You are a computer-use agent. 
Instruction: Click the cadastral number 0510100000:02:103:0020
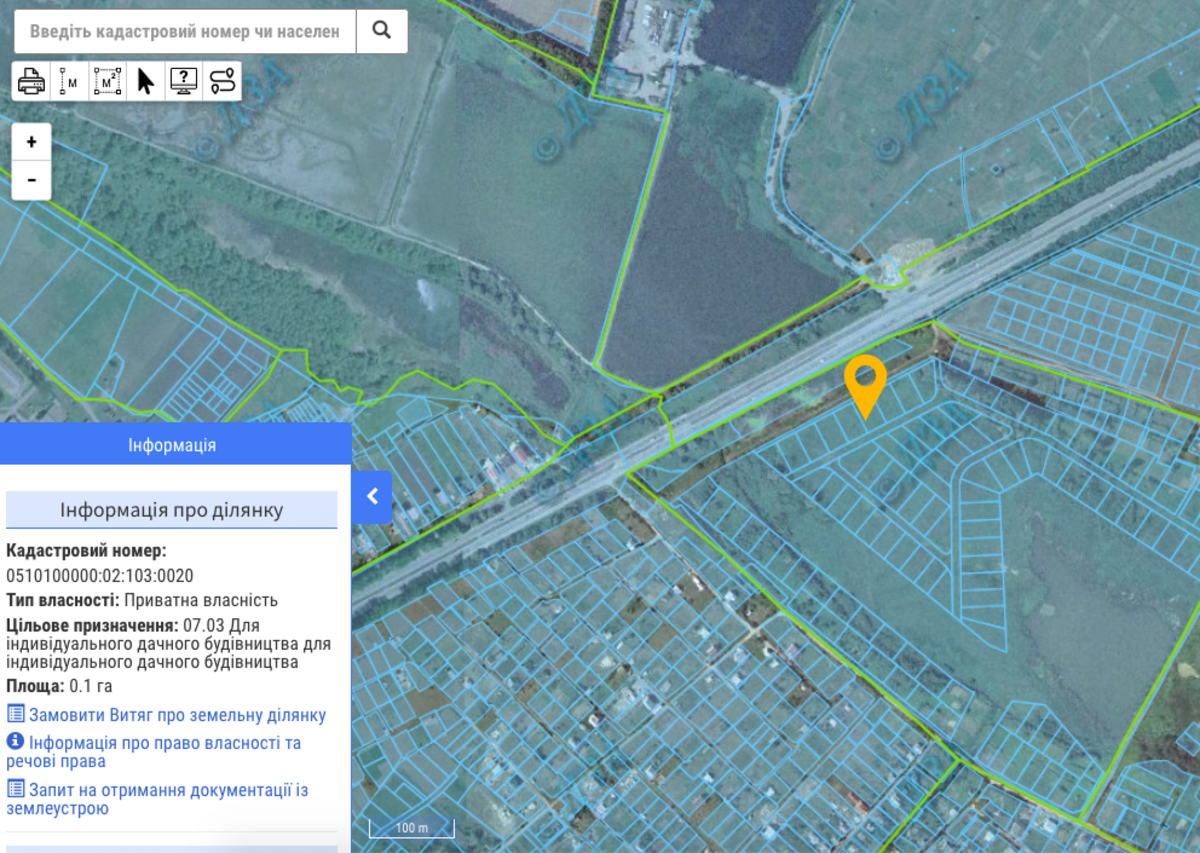click(100, 575)
